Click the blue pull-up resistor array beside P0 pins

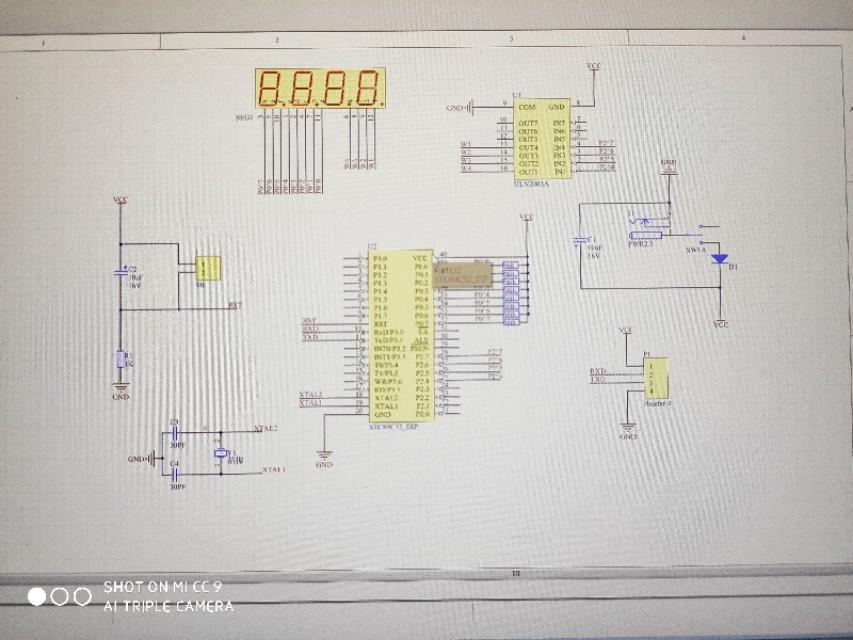tap(510, 294)
